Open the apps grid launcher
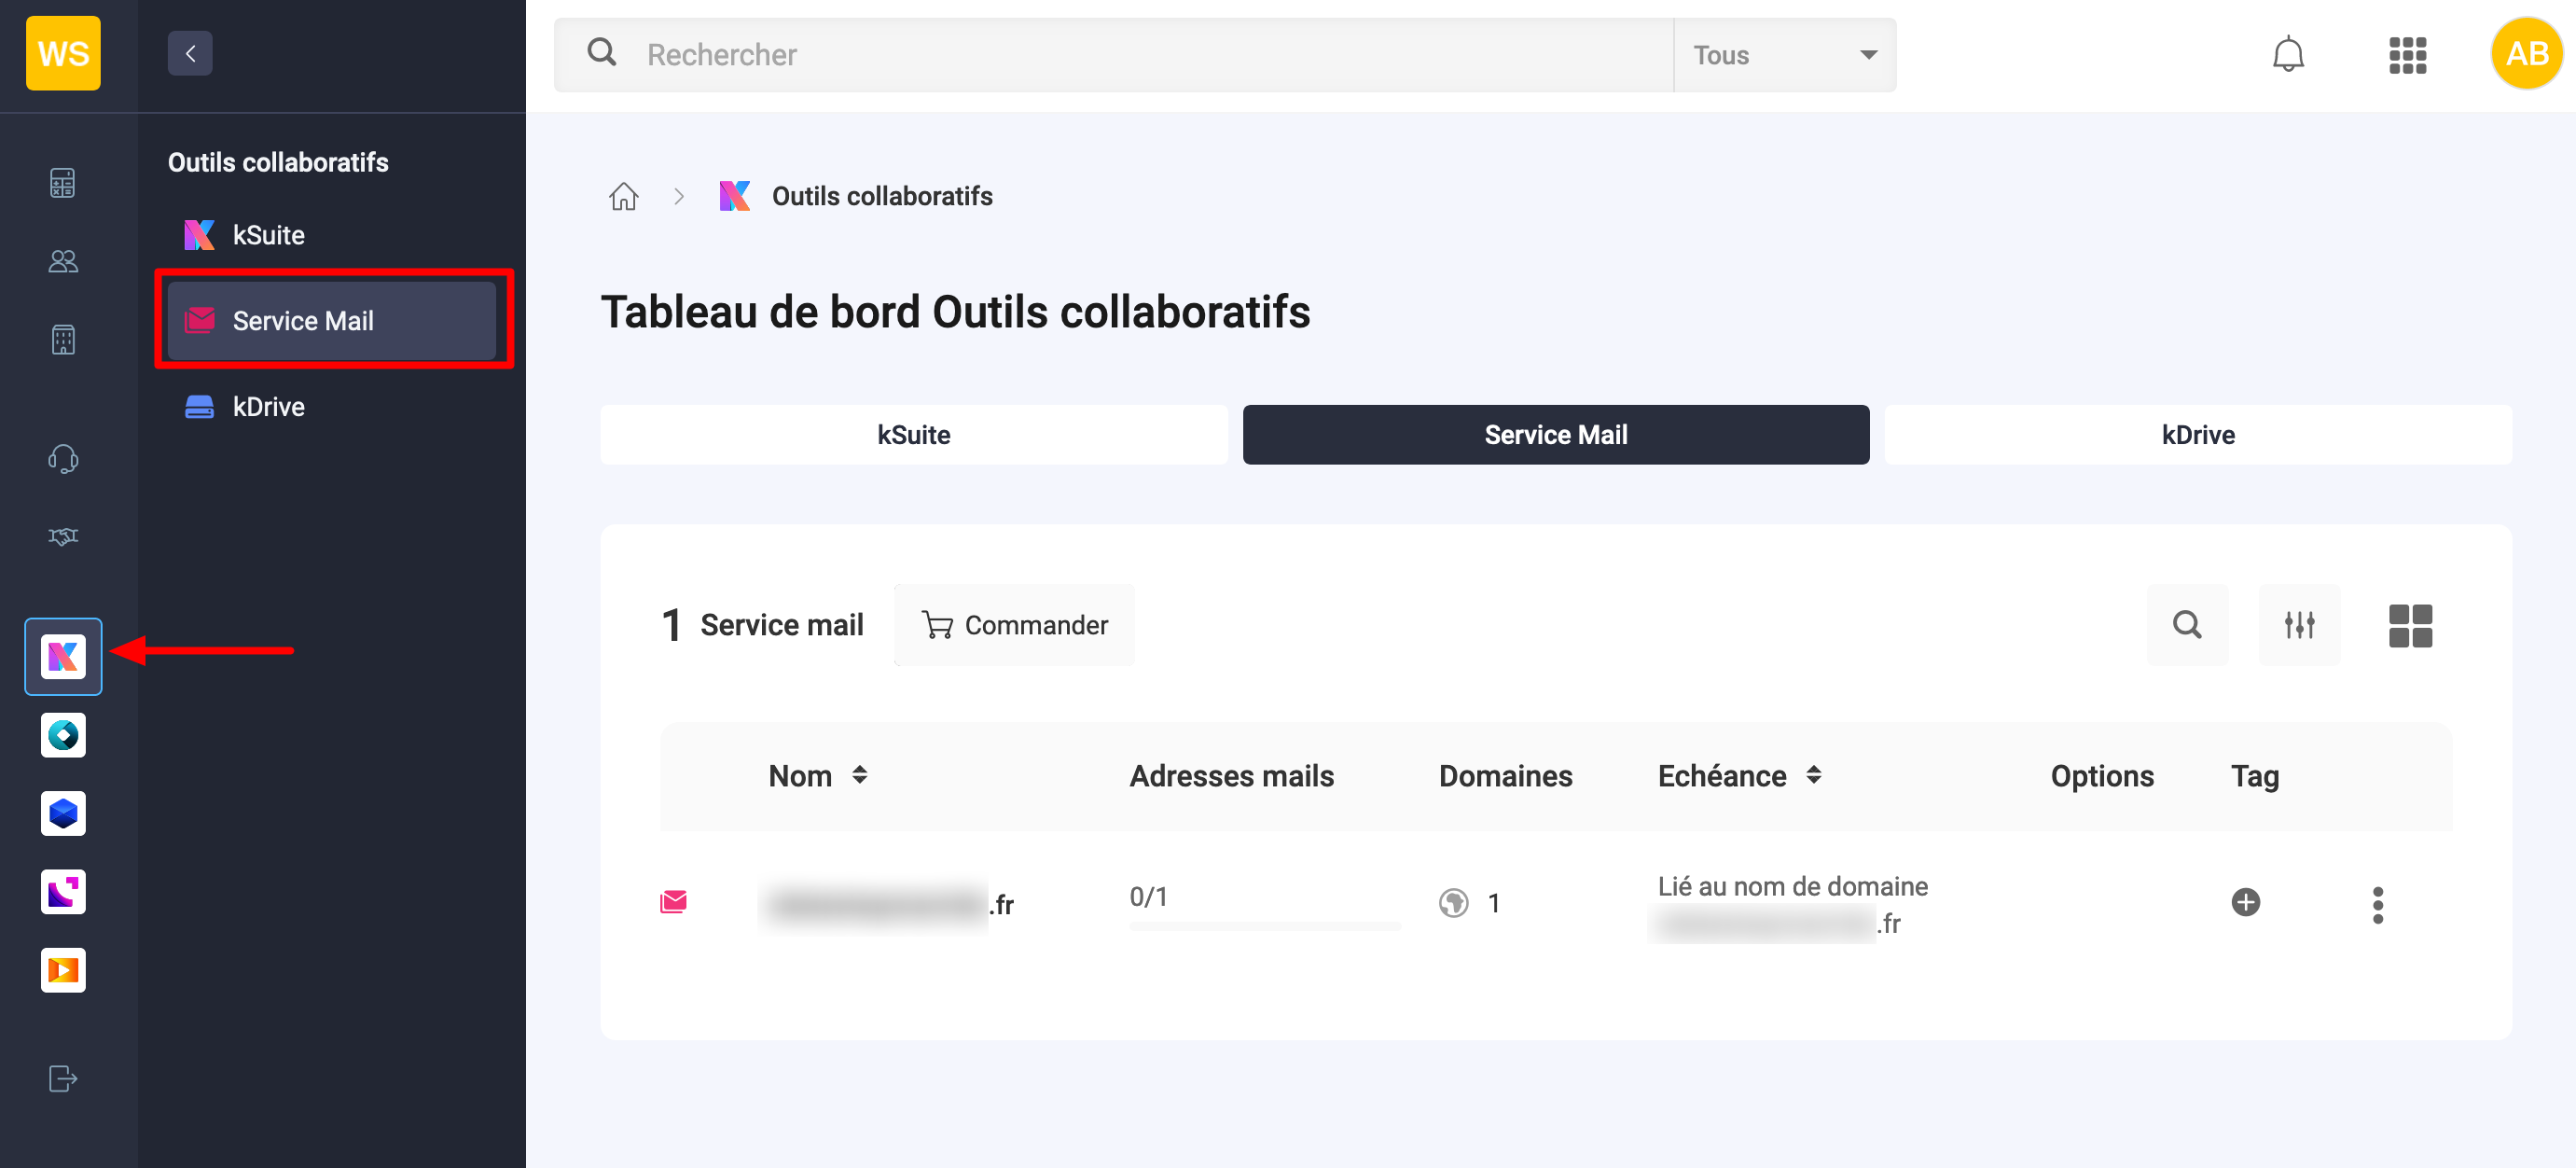This screenshot has height=1168, width=2576. point(2408,55)
